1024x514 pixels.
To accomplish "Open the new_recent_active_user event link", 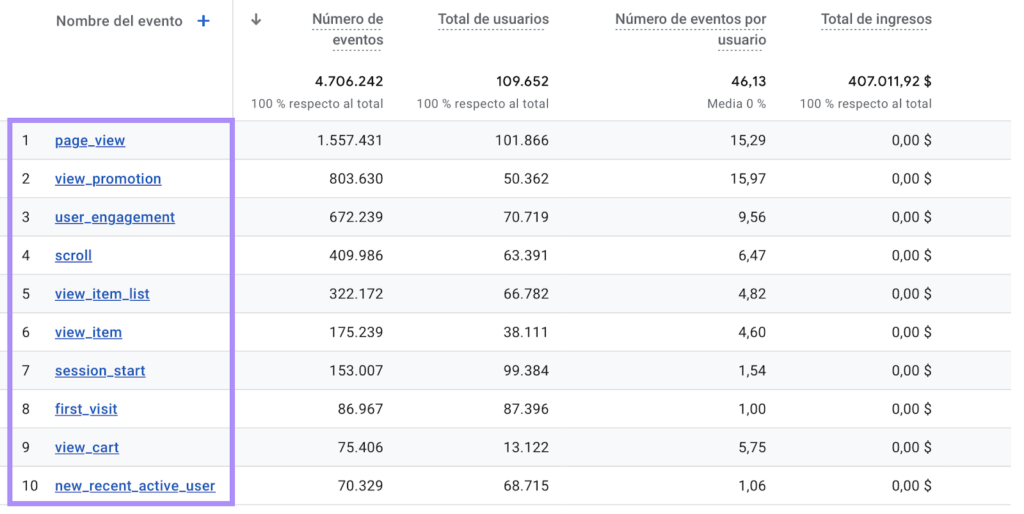I will pos(135,486).
